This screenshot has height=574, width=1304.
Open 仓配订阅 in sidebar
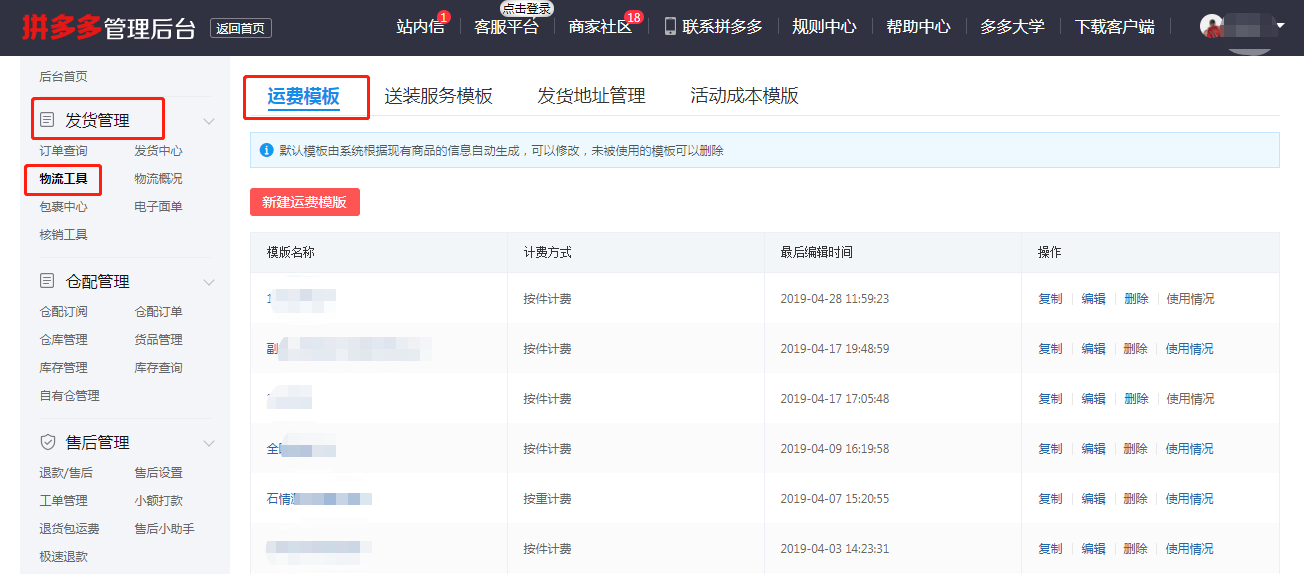(x=63, y=312)
